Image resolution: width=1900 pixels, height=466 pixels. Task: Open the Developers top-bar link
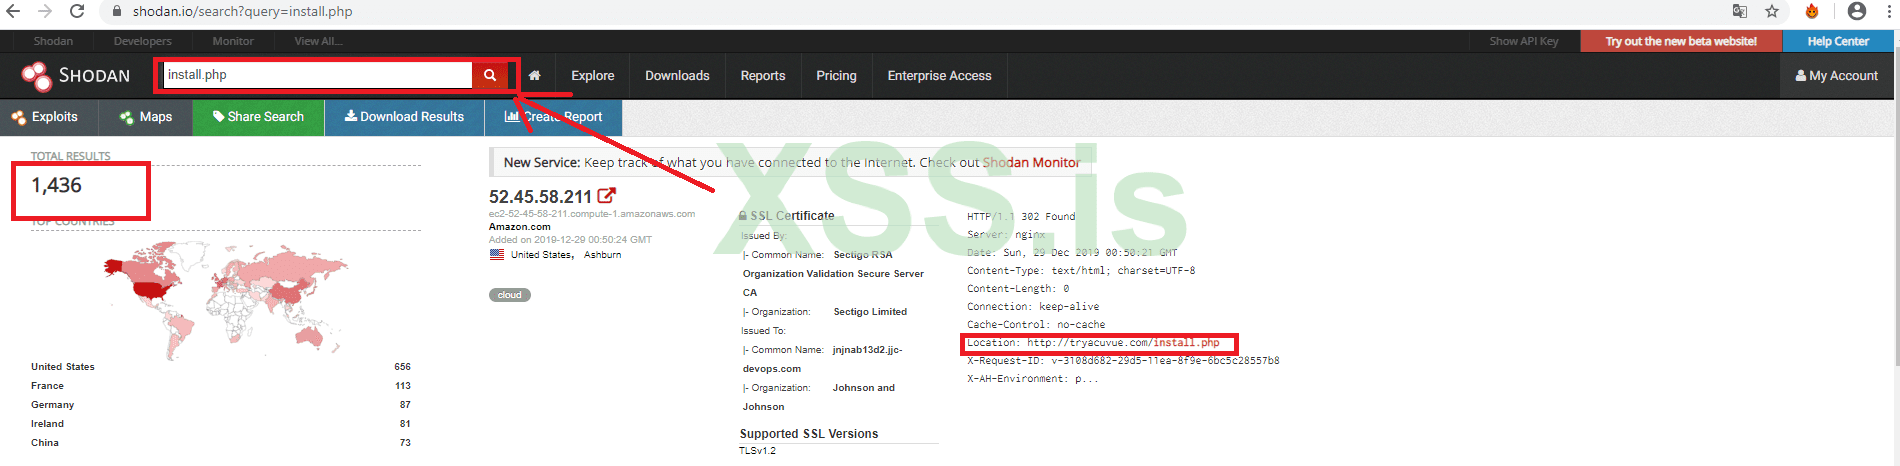(142, 41)
